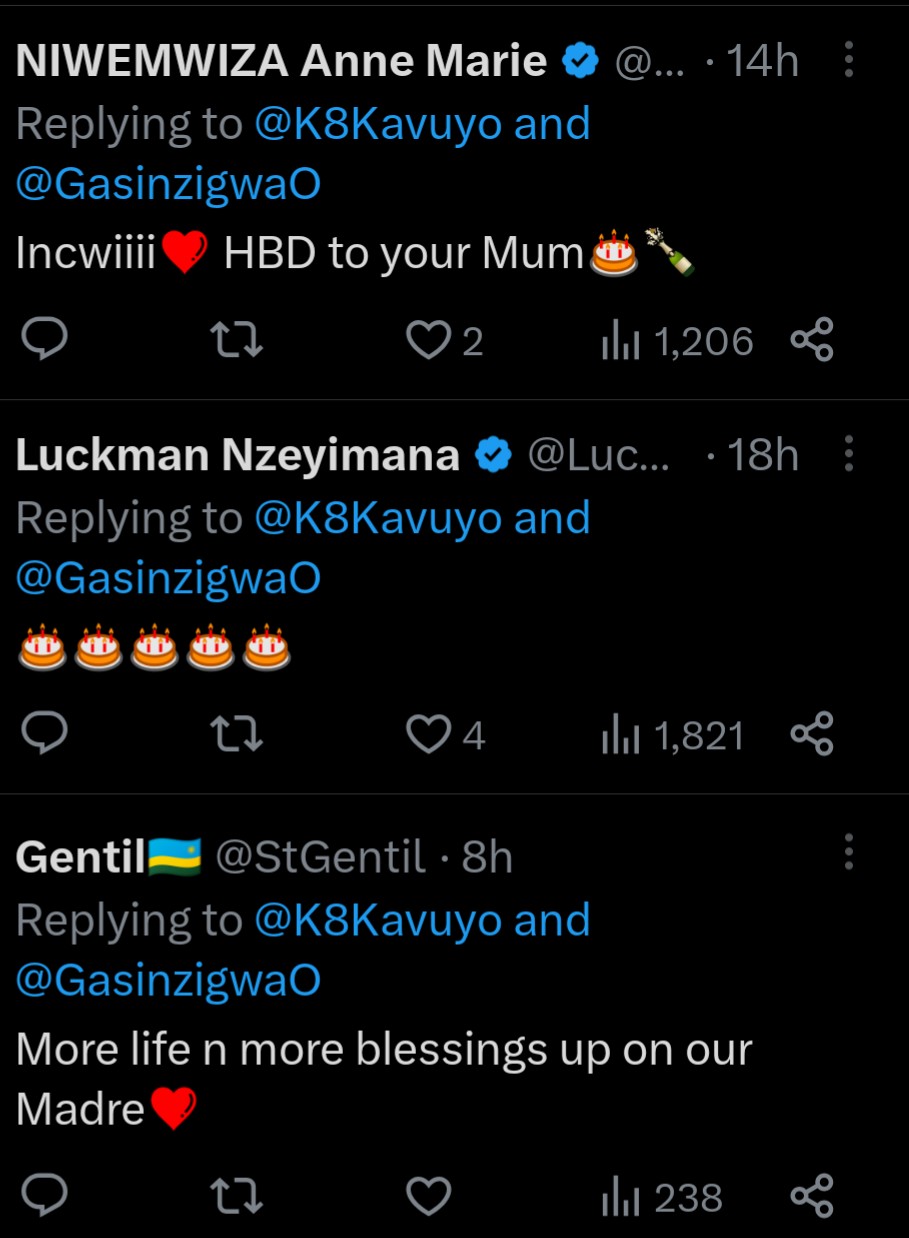Share NIWEMWIZA Anne Marie's tweet
Viewport: 909px width, 1238px height.
point(812,341)
